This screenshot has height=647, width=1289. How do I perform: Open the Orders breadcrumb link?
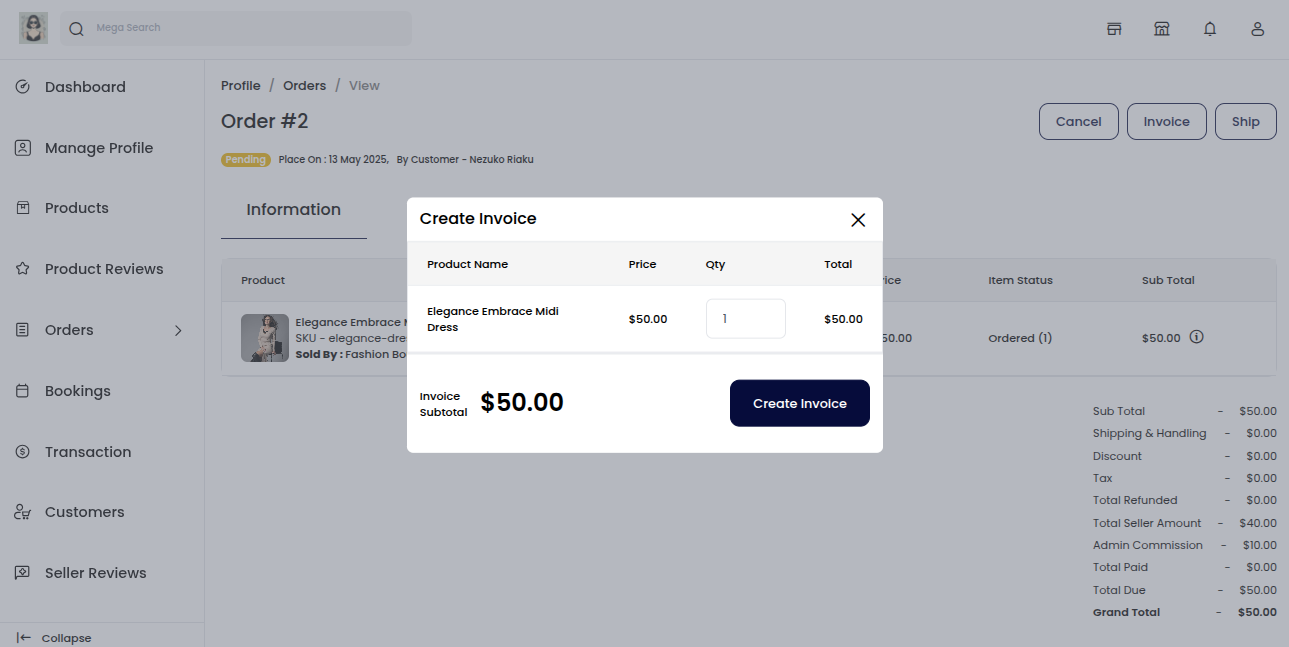304,85
